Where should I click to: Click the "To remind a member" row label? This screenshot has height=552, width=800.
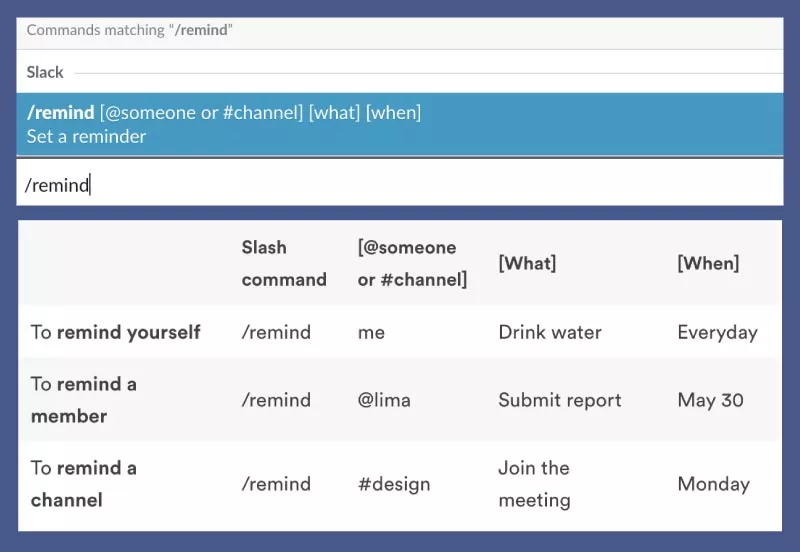point(84,399)
